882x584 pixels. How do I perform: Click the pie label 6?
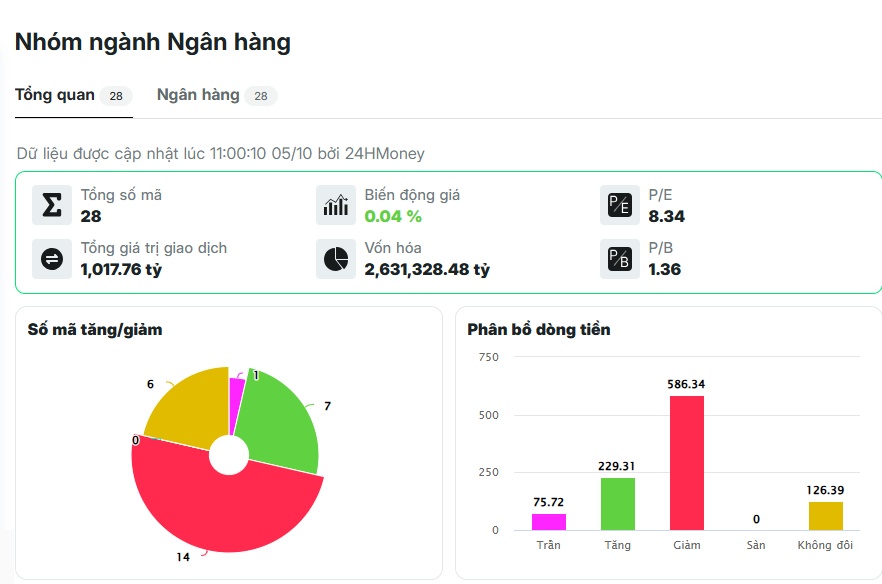pyautogui.click(x=150, y=384)
